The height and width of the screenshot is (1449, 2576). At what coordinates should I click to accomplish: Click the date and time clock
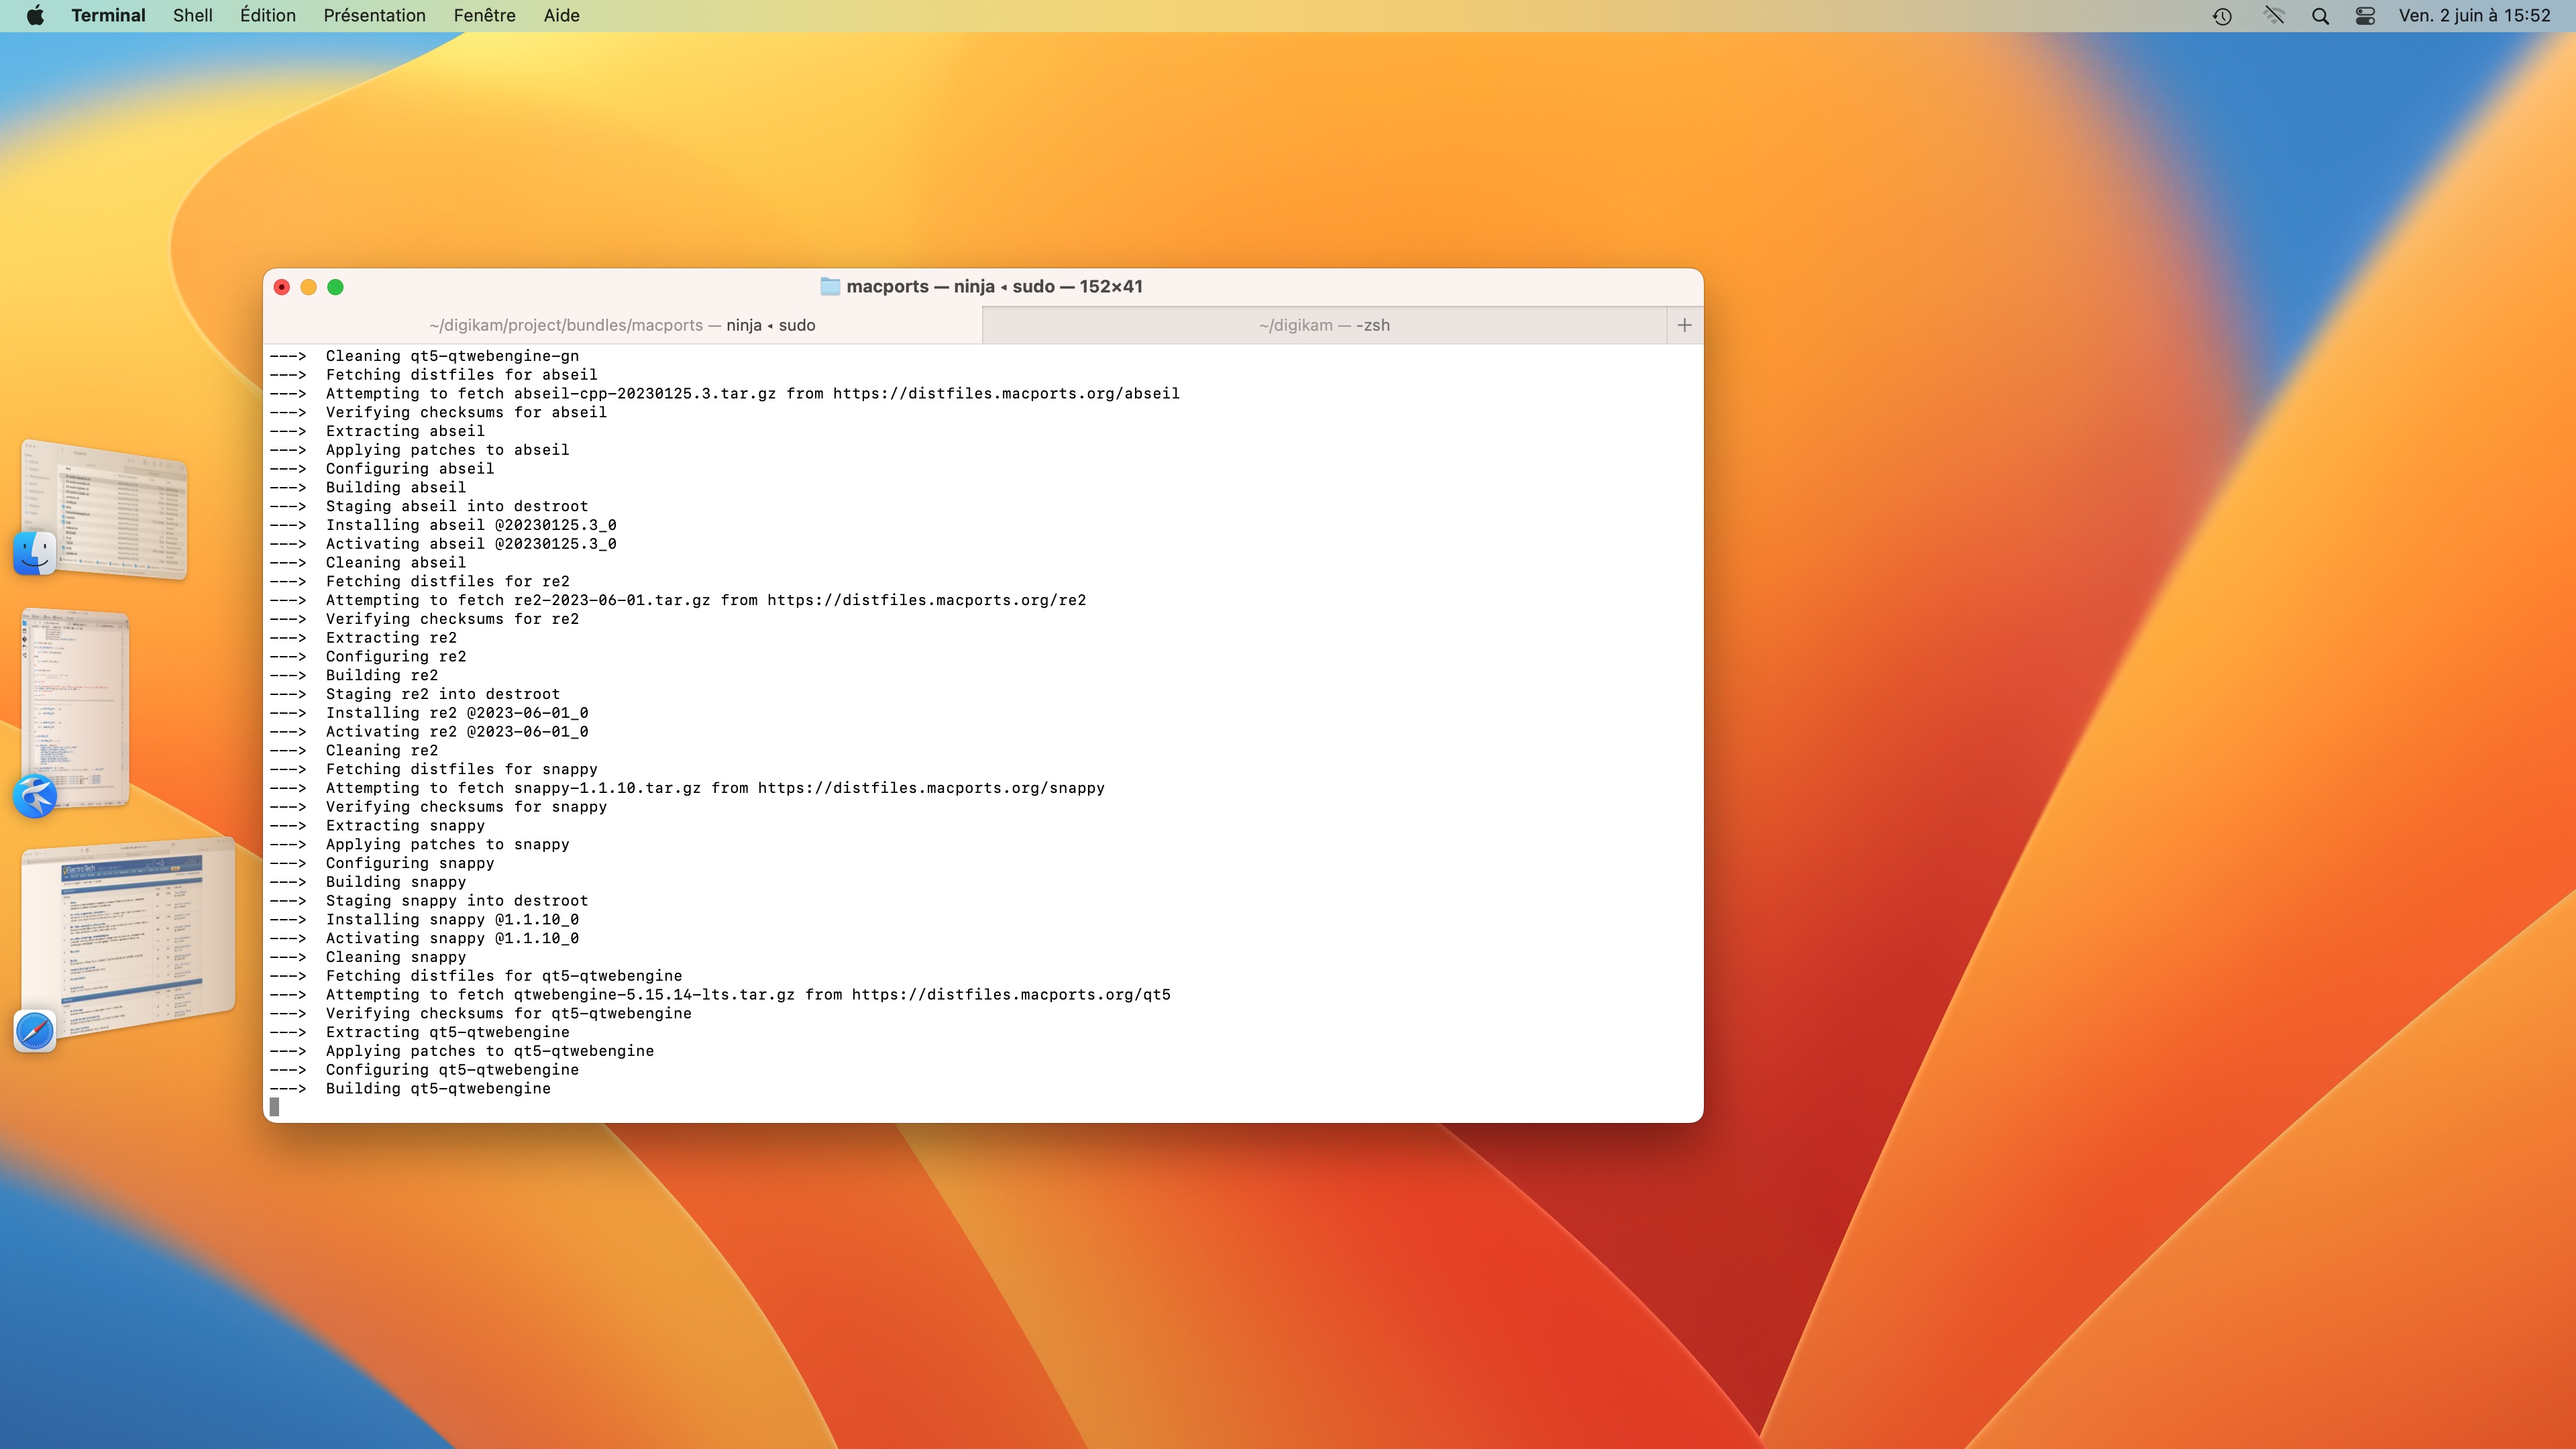click(2474, 15)
